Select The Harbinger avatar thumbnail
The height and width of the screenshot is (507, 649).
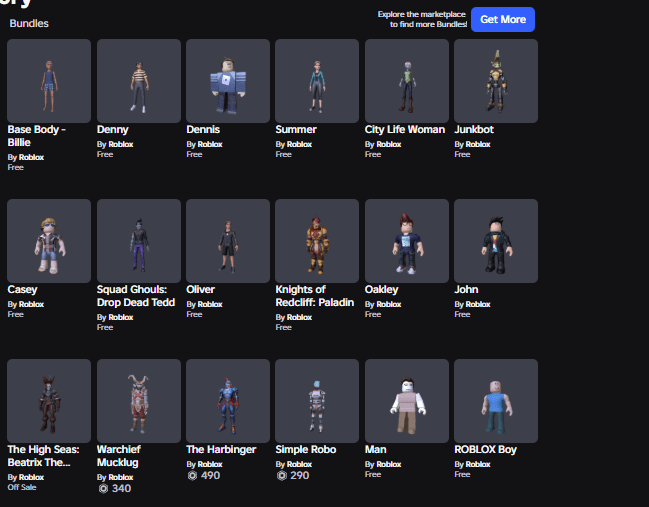click(228, 401)
